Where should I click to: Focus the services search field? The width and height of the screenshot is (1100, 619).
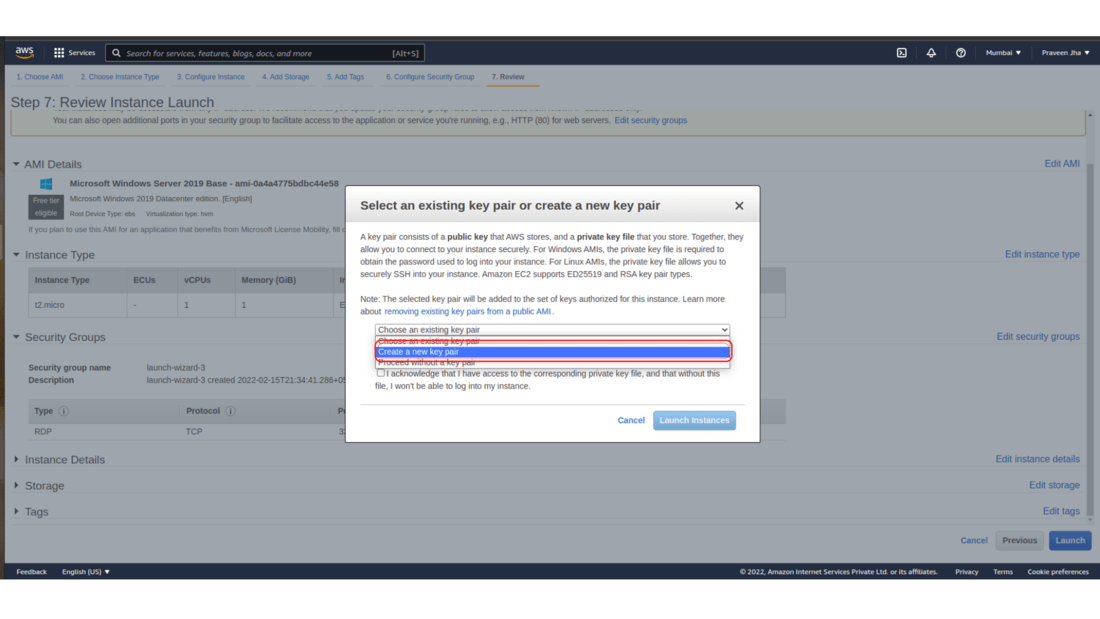click(x=265, y=53)
